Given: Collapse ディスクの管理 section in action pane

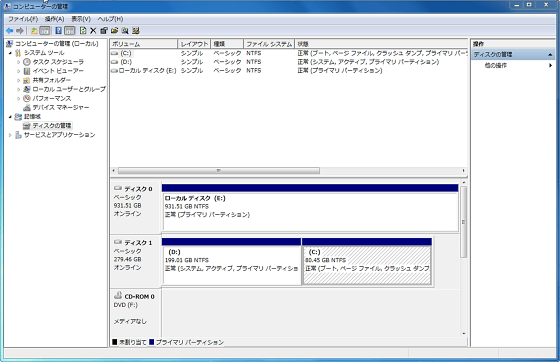Looking at the screenshot, I should (x=550, y=55).
